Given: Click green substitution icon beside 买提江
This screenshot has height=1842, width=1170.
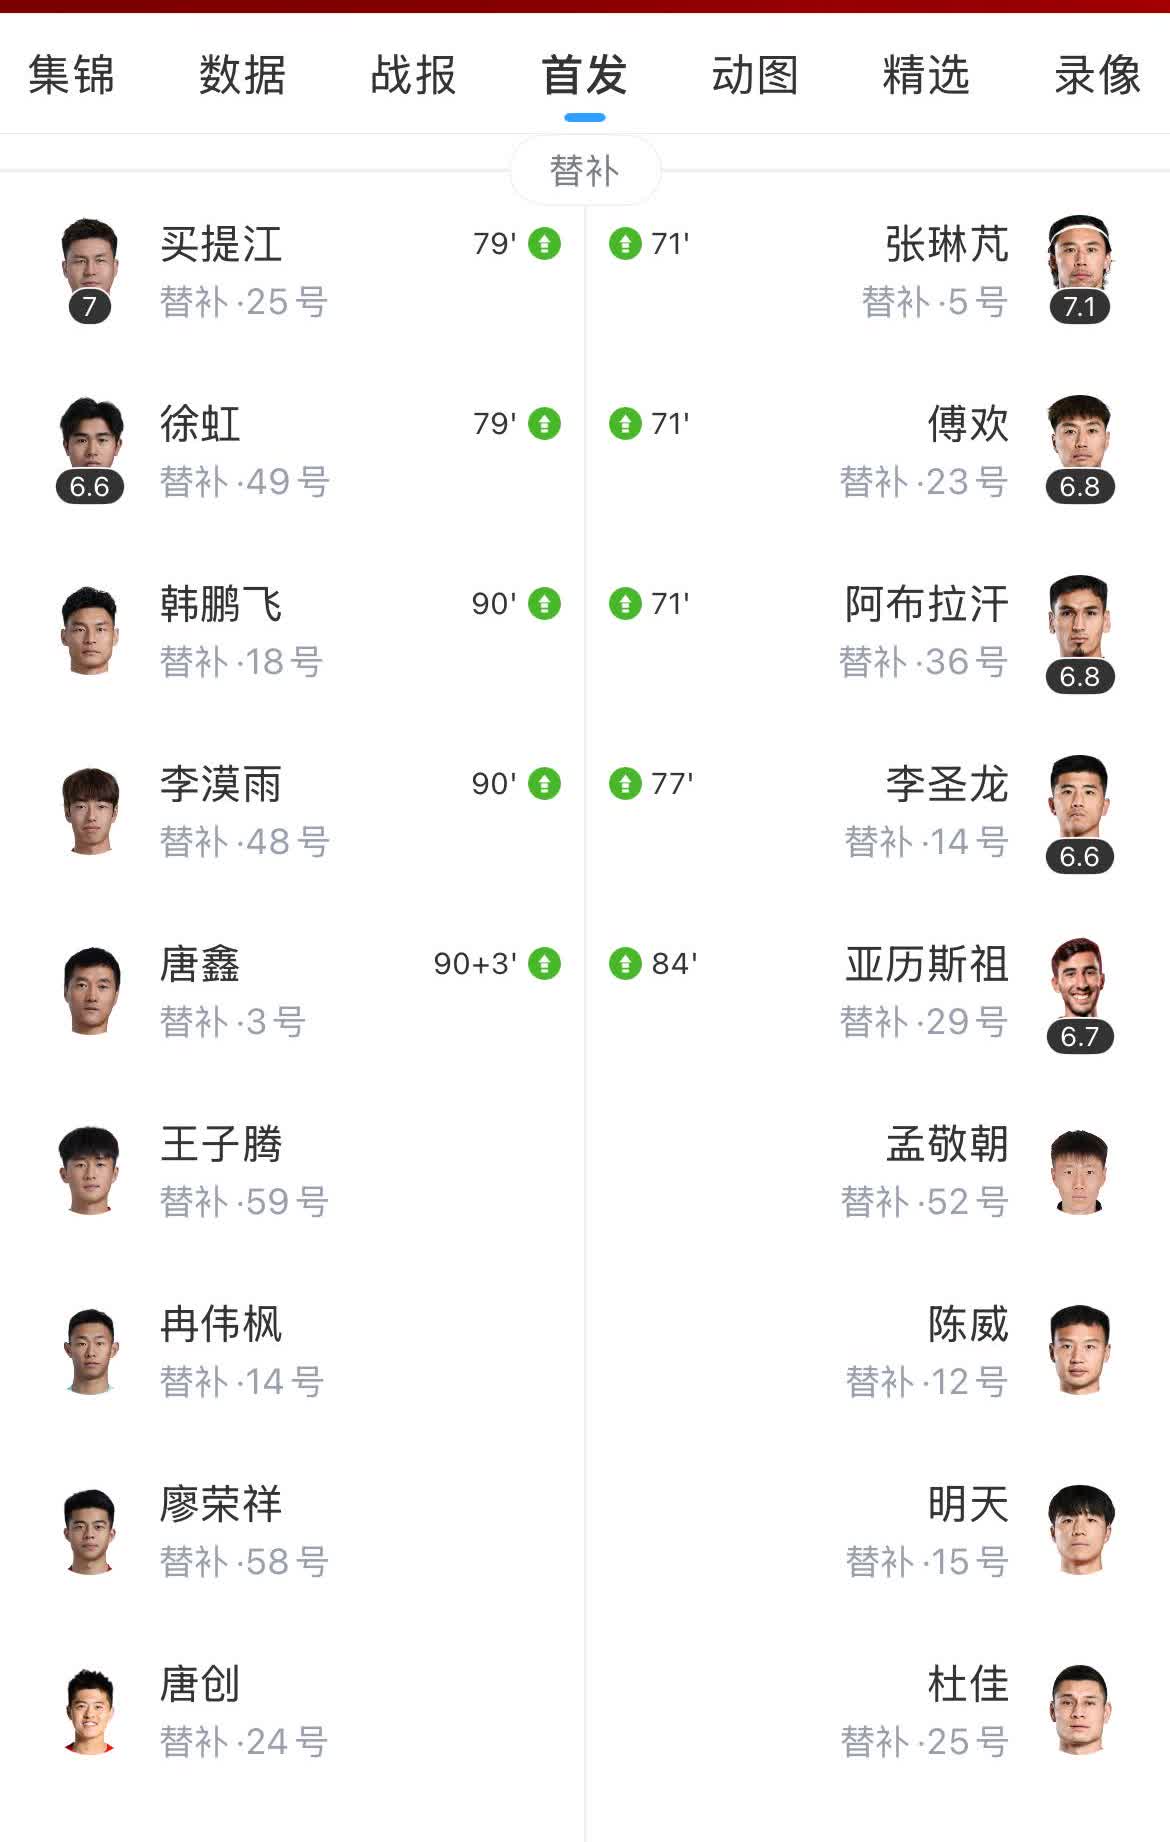Looking at the screenshot, I should [x=544, y=244].
